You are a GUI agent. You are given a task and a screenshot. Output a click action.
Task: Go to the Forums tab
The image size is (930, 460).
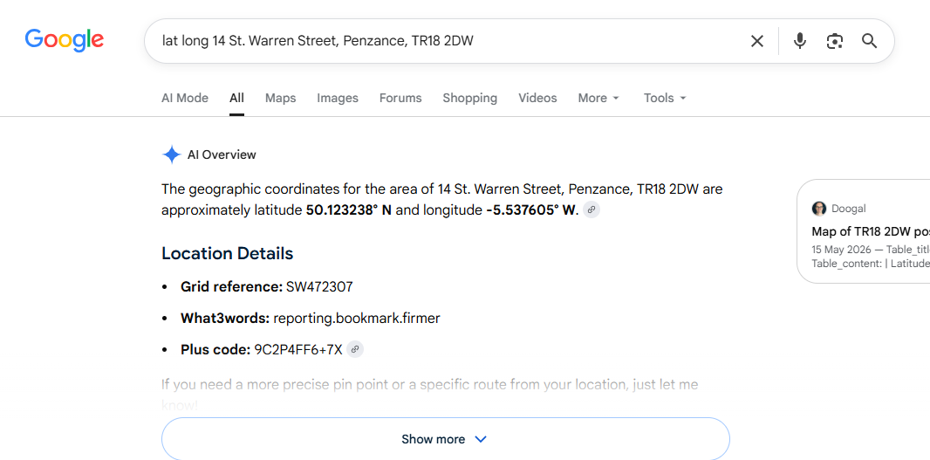(x=400, y=98)
